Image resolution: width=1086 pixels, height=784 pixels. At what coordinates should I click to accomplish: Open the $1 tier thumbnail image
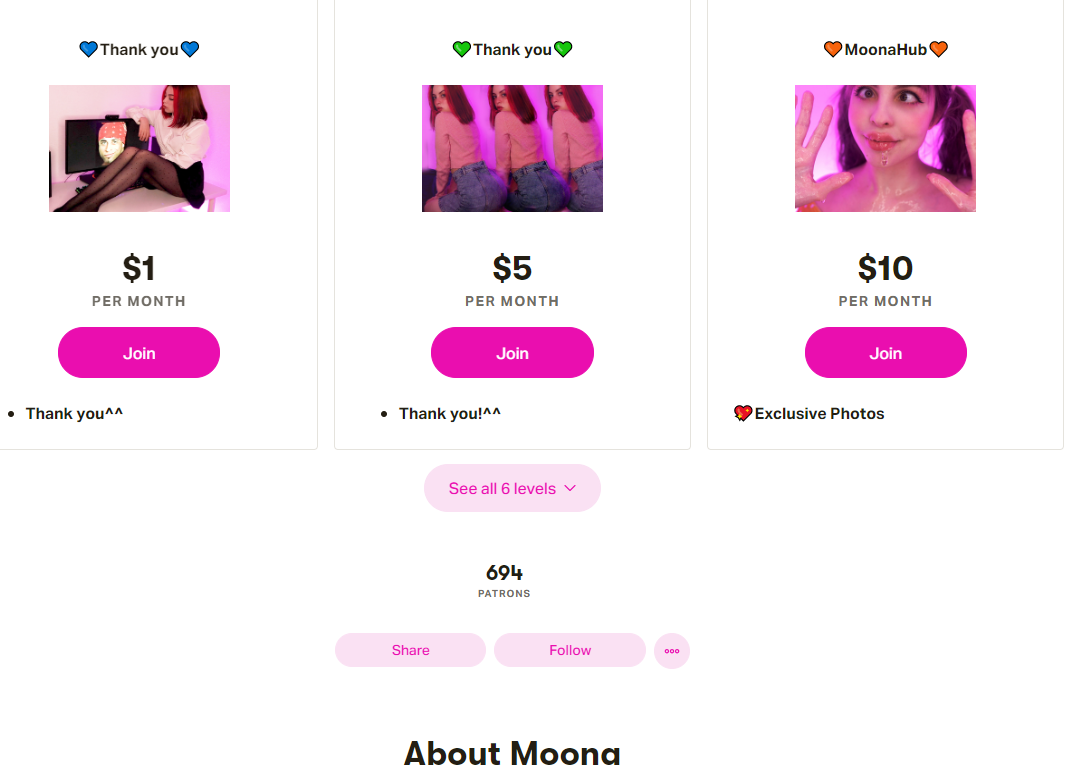pyautogui.click(x=139, y=148)
